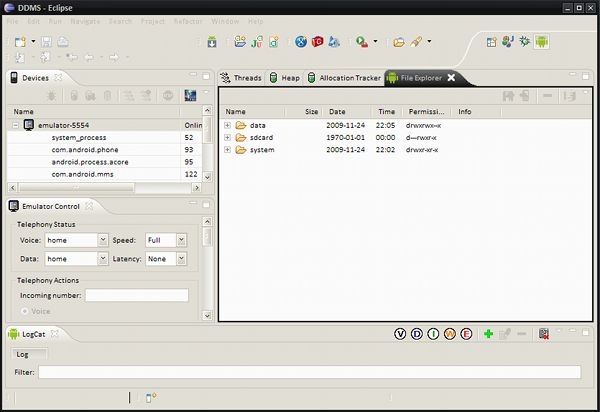Click the Devices horizontal scrollbar right arrow
This screenshot has height=412, width=600.
pyautogui.click(x=197, y=188)
